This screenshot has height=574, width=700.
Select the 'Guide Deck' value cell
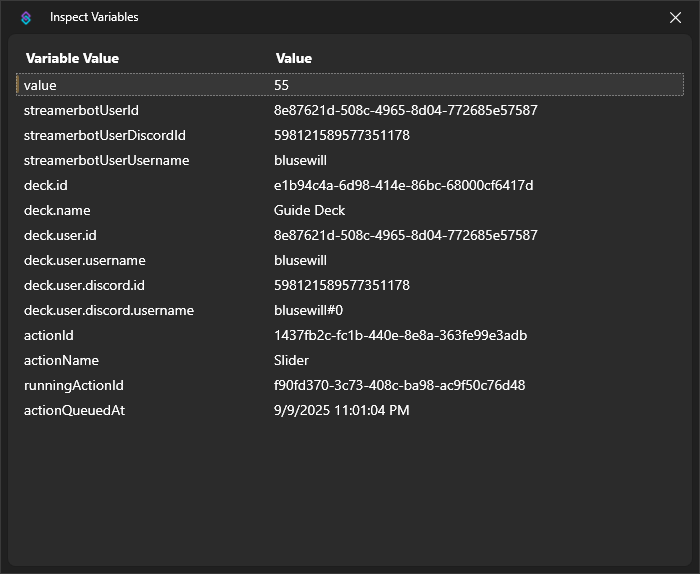coord(309,210)
